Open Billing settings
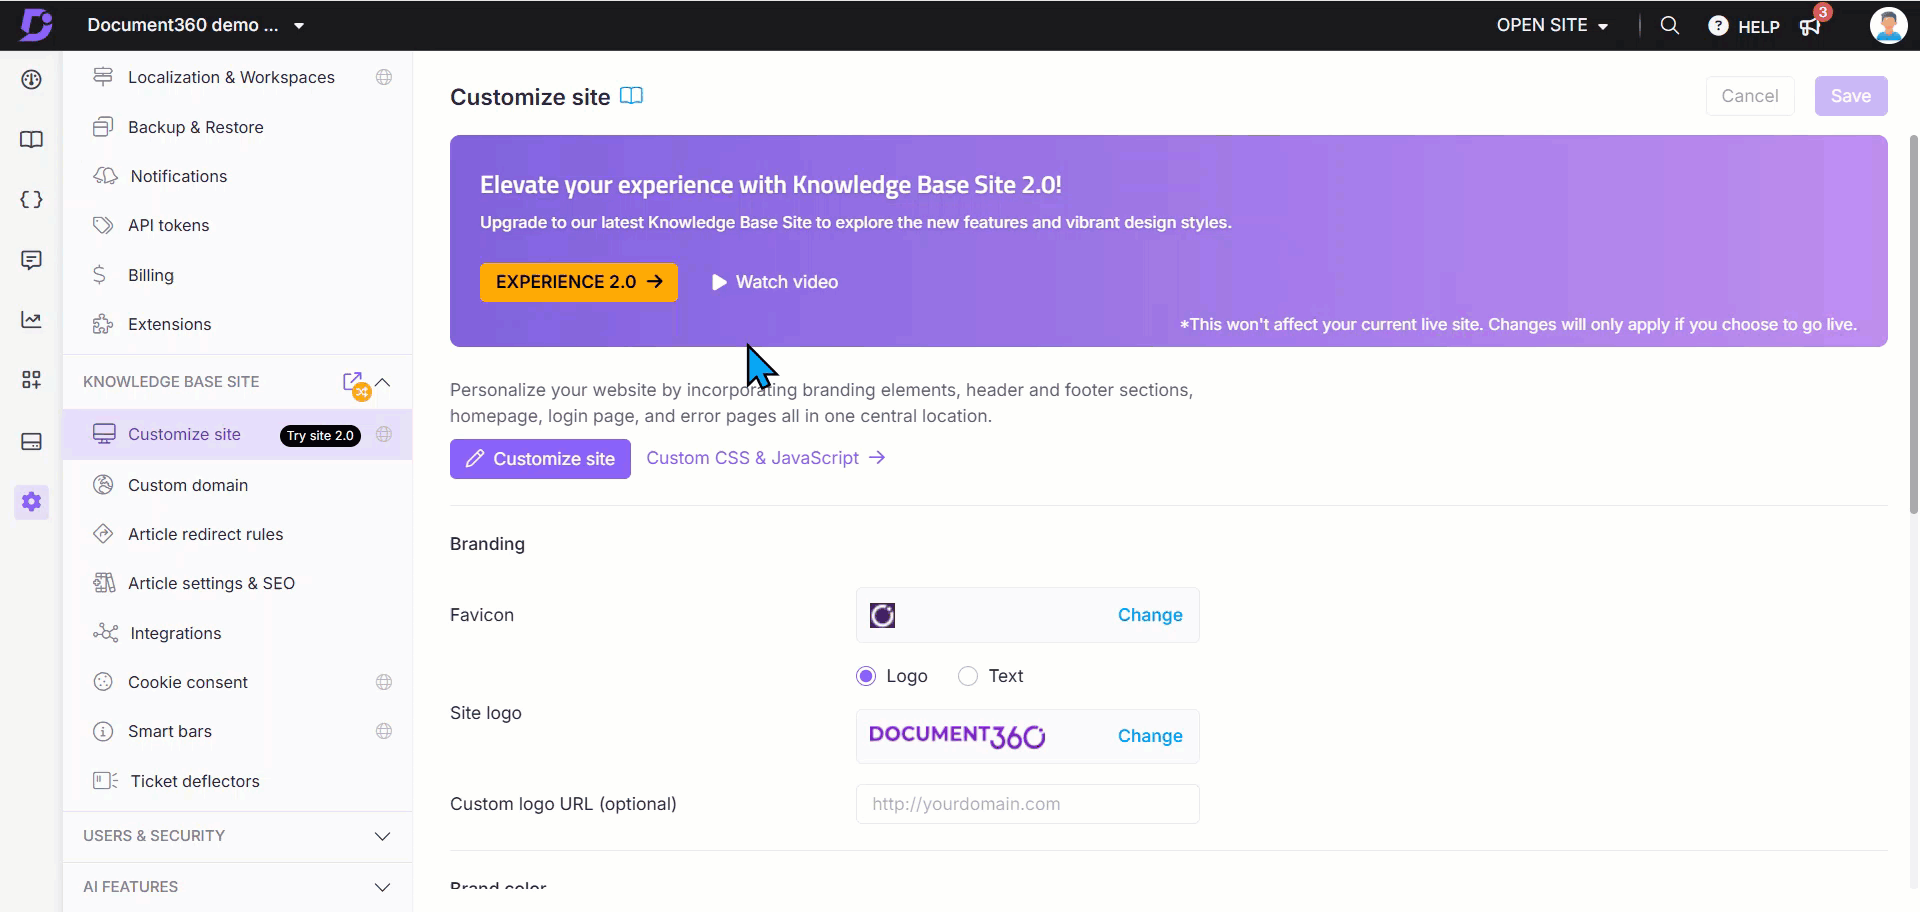 (x=150, y=275)
